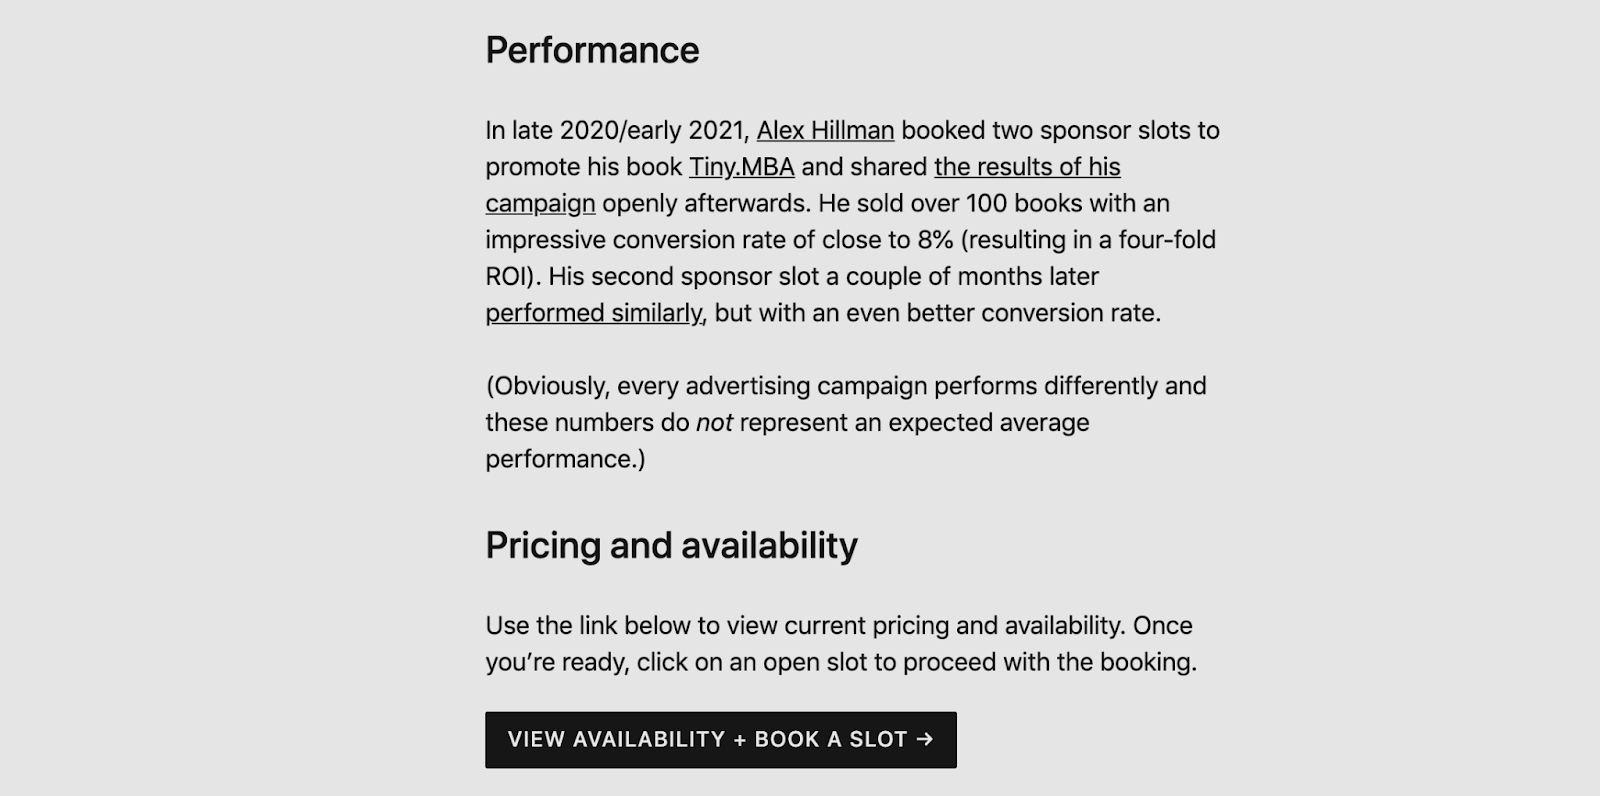The image size is (1600, 796).
Task: Click the "8%" figure in the paragraph
Action: (x=935, y=240)
